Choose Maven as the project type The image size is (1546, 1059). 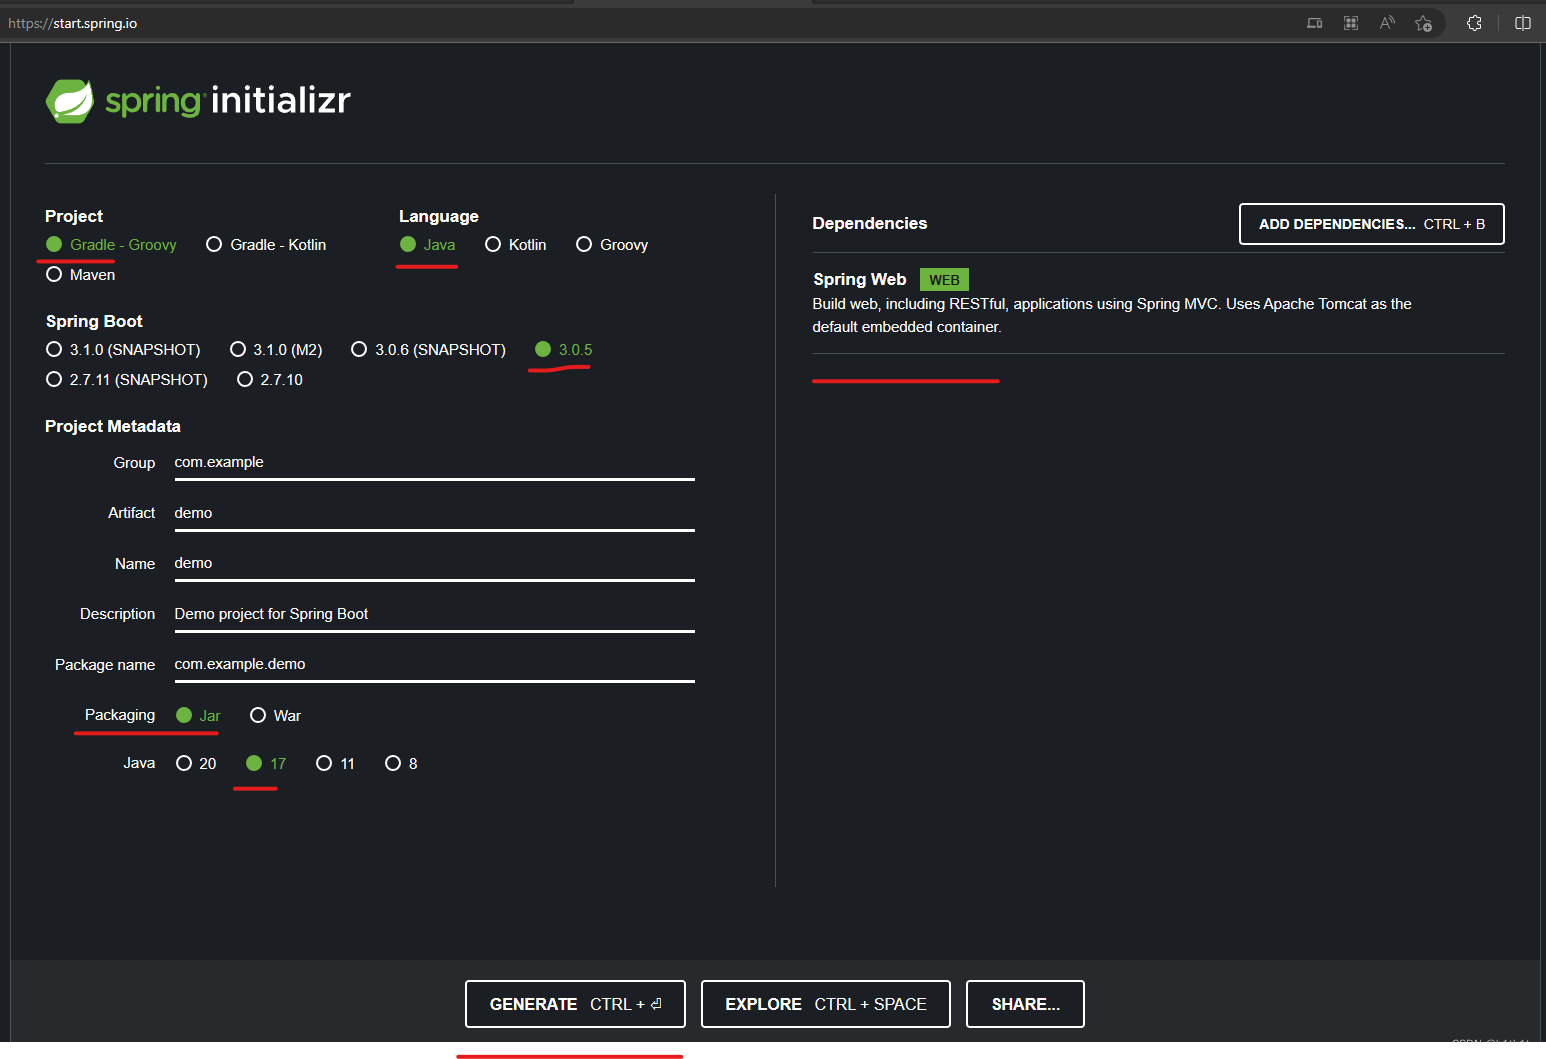(80, 275)
